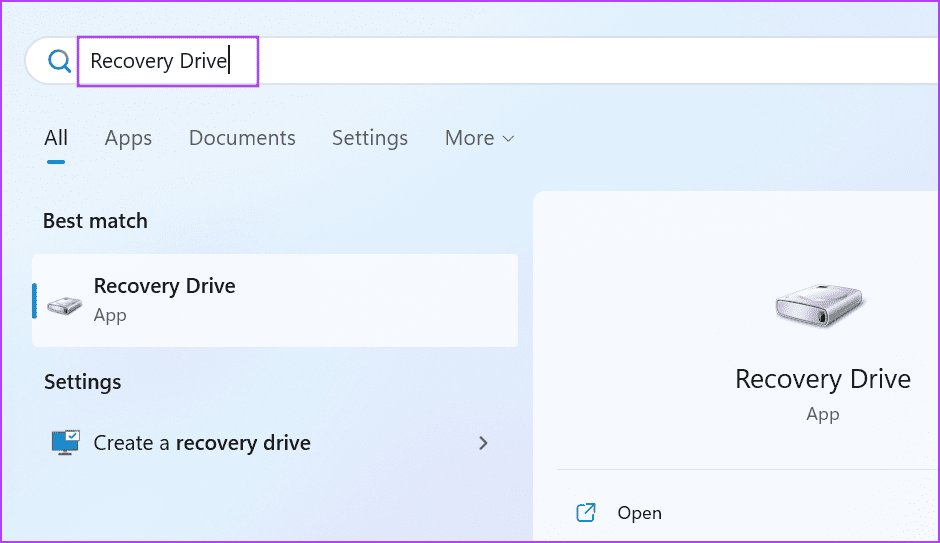Click the Recovery Drive title in preview pane
This screenshot has height=543, width=940.
point(823,379)
